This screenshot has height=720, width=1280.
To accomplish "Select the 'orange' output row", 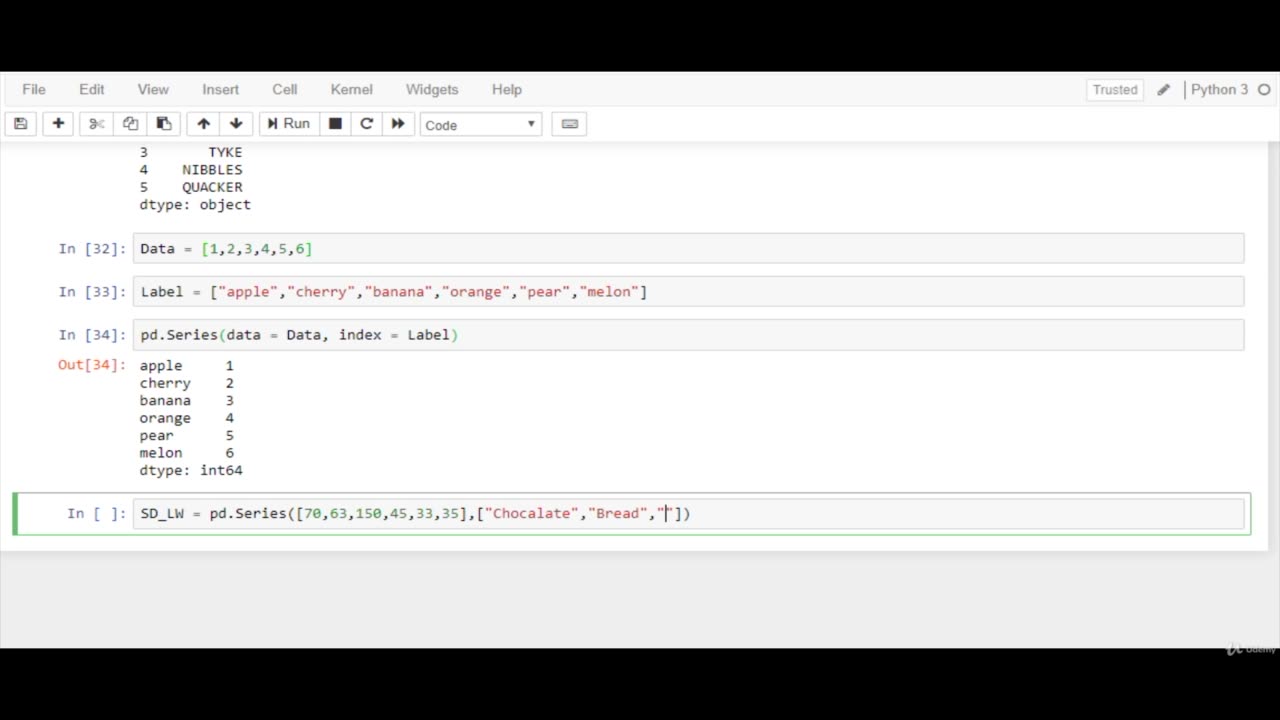I will coord(186,418).
